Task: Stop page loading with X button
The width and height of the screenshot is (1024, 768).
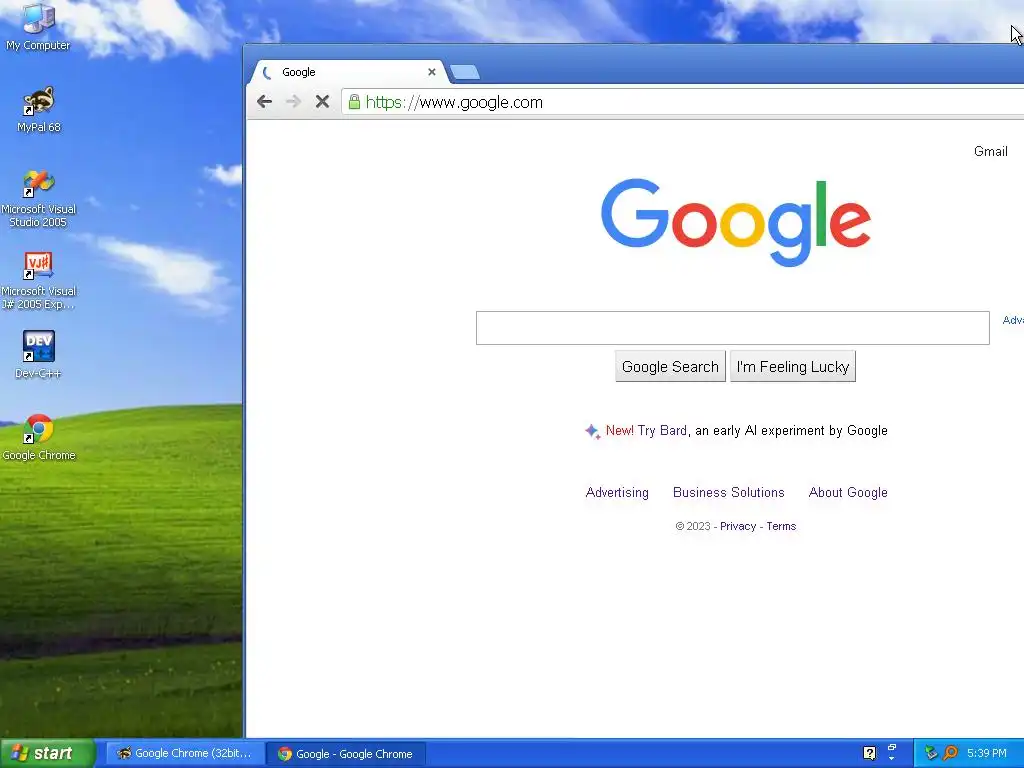Action: point(322,102)
